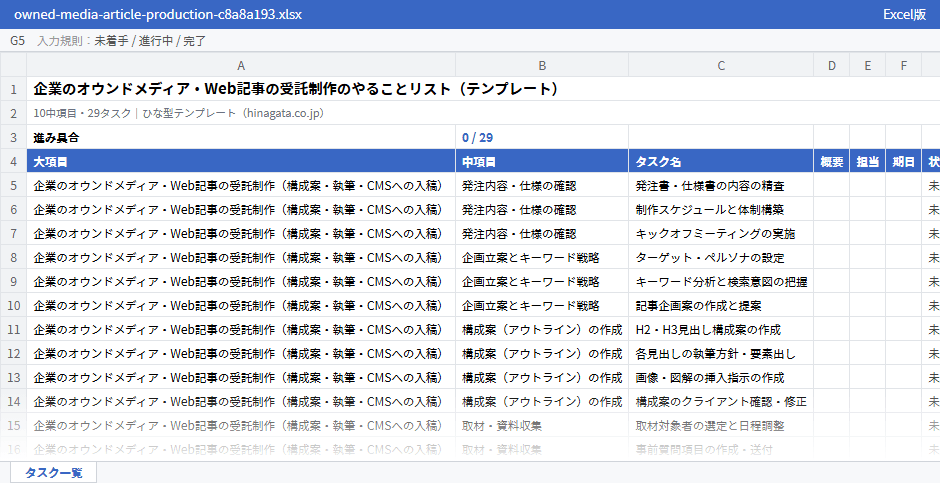Viewport: 940px width, 483px height.
Task: Select column B header
Action: [x=542, y=65]
